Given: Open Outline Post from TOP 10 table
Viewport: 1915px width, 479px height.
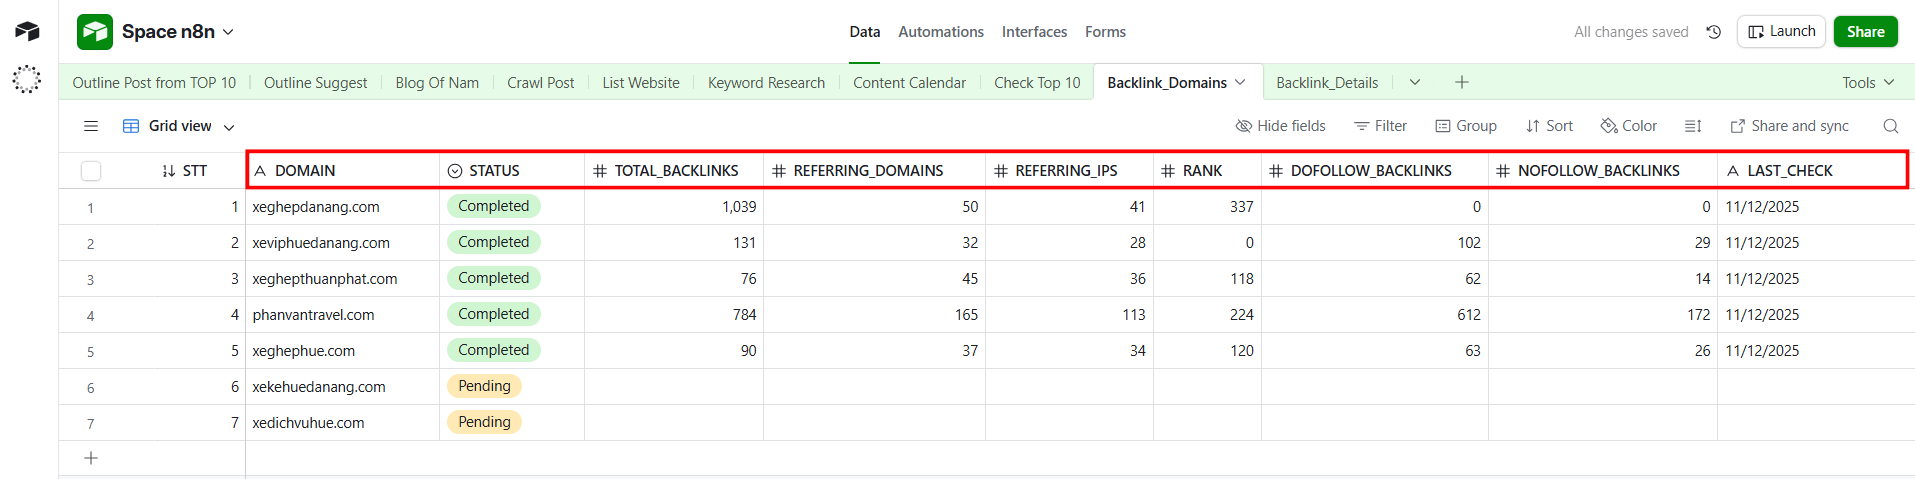Looking at the screenshot, I should point(154,83).
